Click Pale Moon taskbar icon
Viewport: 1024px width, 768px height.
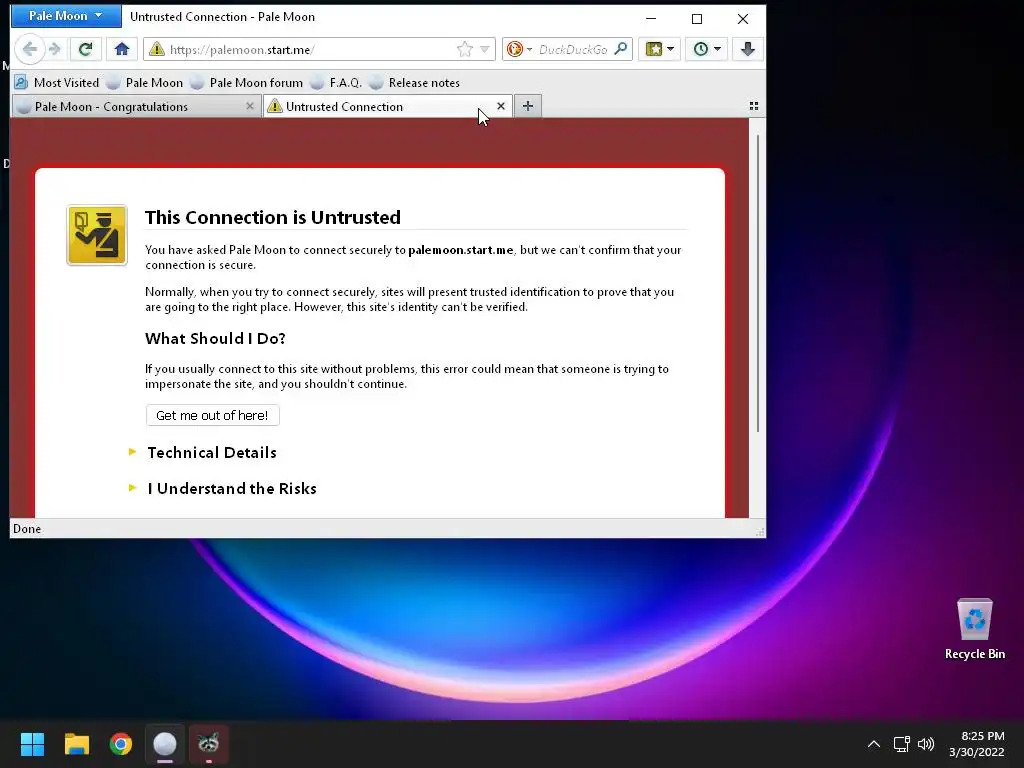165,744
